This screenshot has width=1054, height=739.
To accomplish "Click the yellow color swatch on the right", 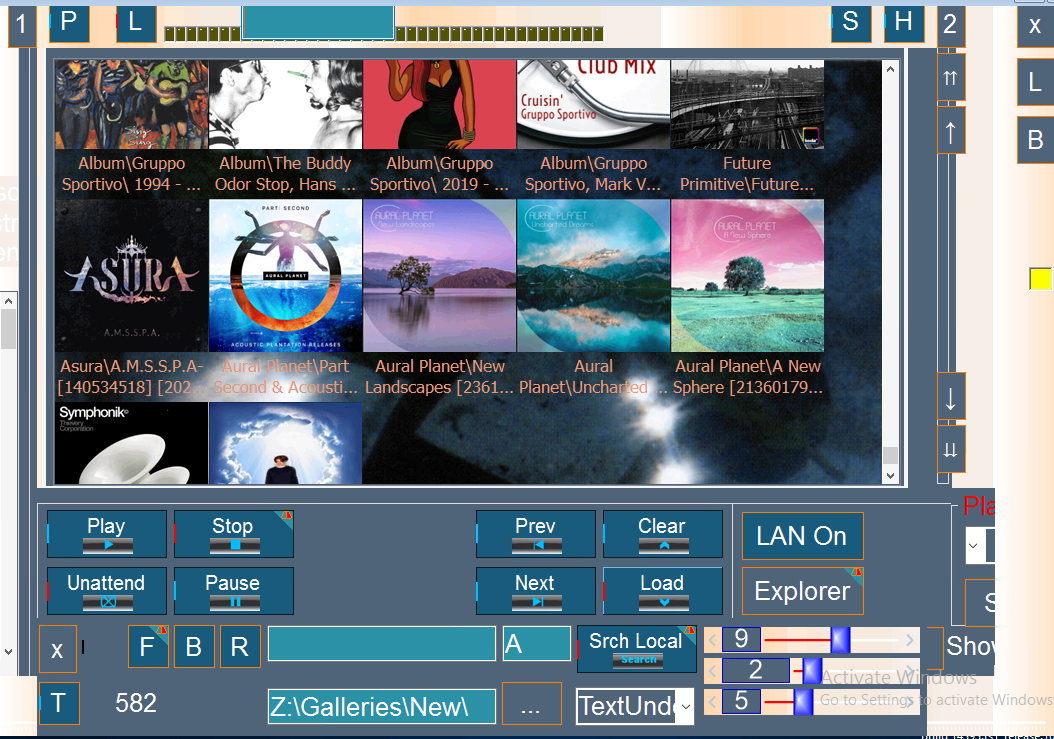I will pyautogui.click(x=1040, y=278).
